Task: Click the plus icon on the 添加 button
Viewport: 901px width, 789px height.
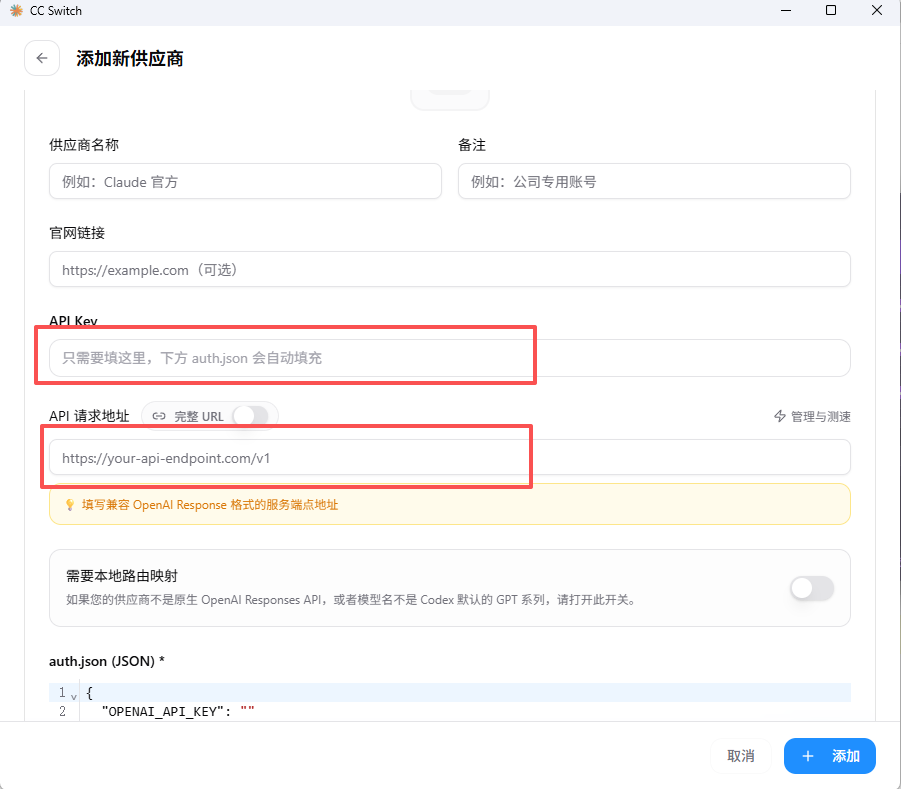Action: click(x=807, y=756)
